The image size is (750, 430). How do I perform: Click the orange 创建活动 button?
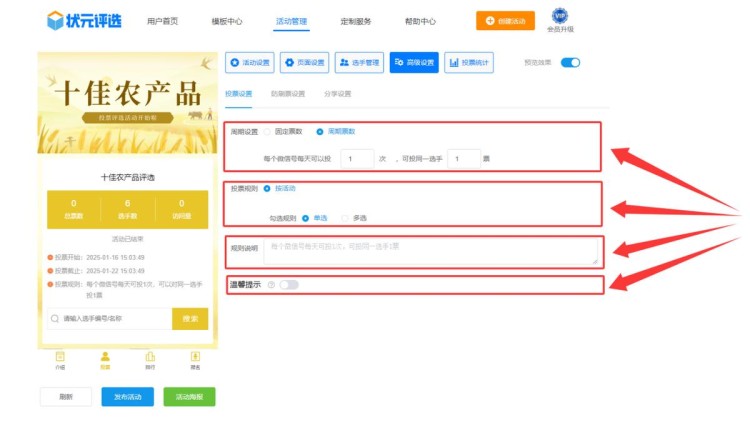click(504, 20)
